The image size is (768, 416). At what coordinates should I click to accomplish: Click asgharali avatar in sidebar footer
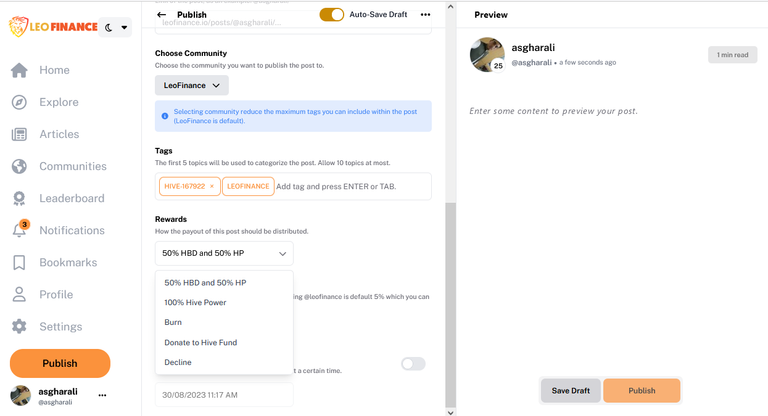pyautogui.click(x=21, y=395)
